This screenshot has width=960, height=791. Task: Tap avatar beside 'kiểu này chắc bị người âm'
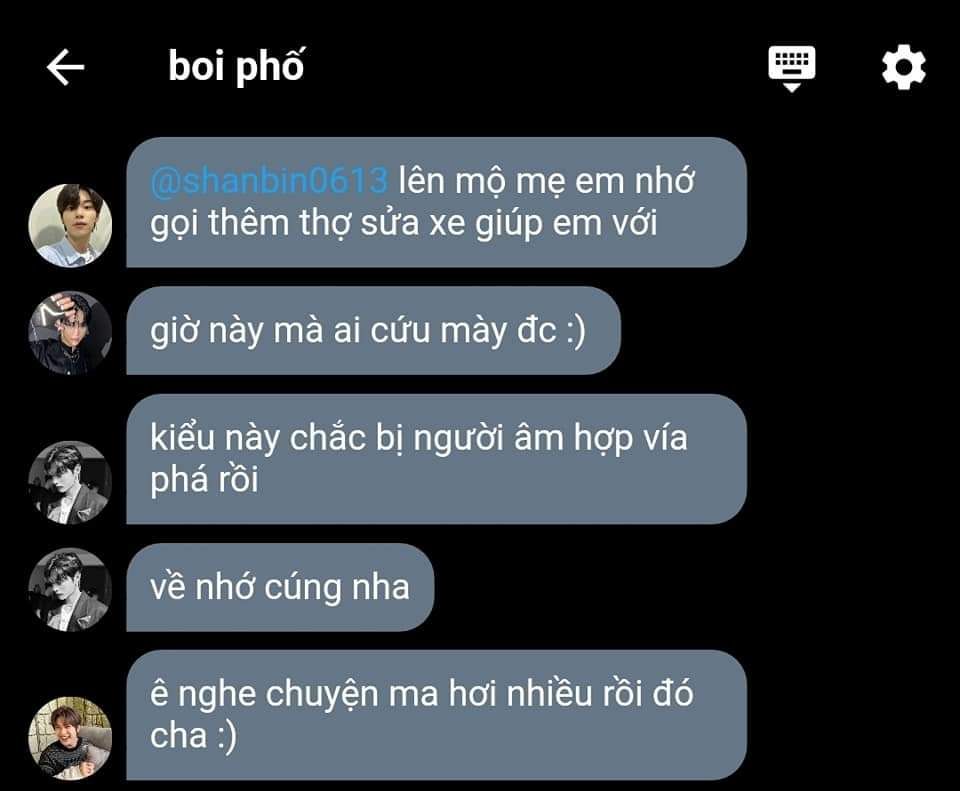pos(70,483)
